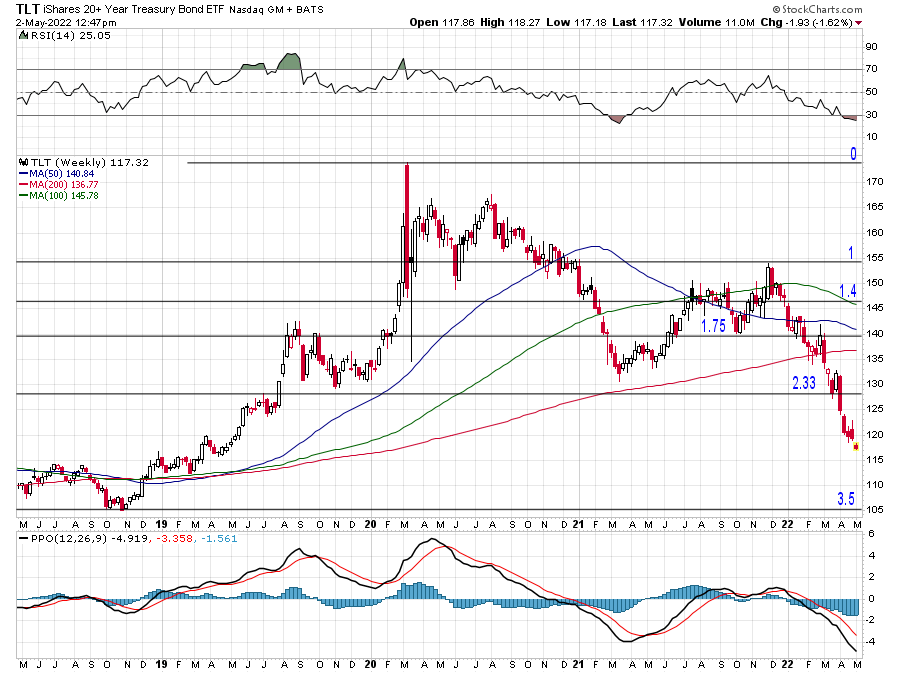This screenshot has height=673, width=900.
Task: Click the MA(50) 140.84 legend text
Action: 61,174
